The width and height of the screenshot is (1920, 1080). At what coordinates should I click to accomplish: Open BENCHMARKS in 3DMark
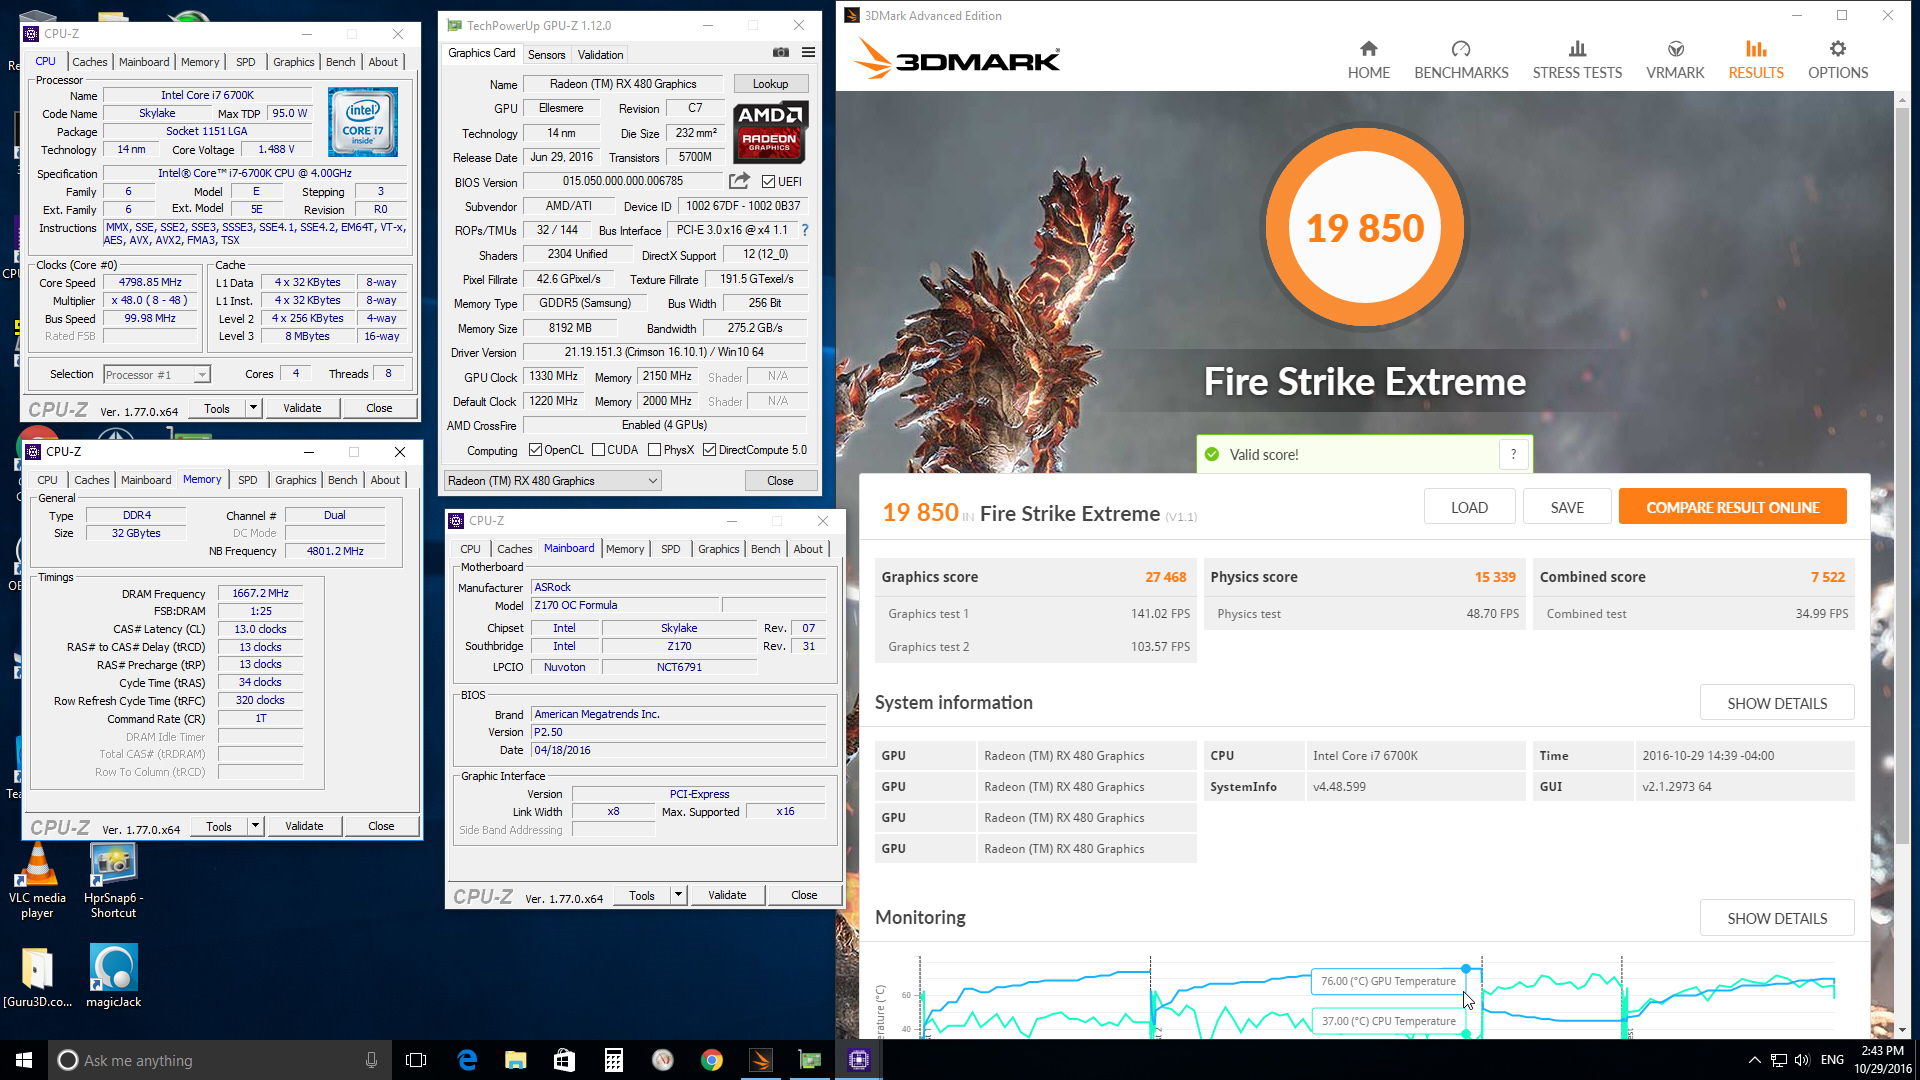pos(1461,60)
